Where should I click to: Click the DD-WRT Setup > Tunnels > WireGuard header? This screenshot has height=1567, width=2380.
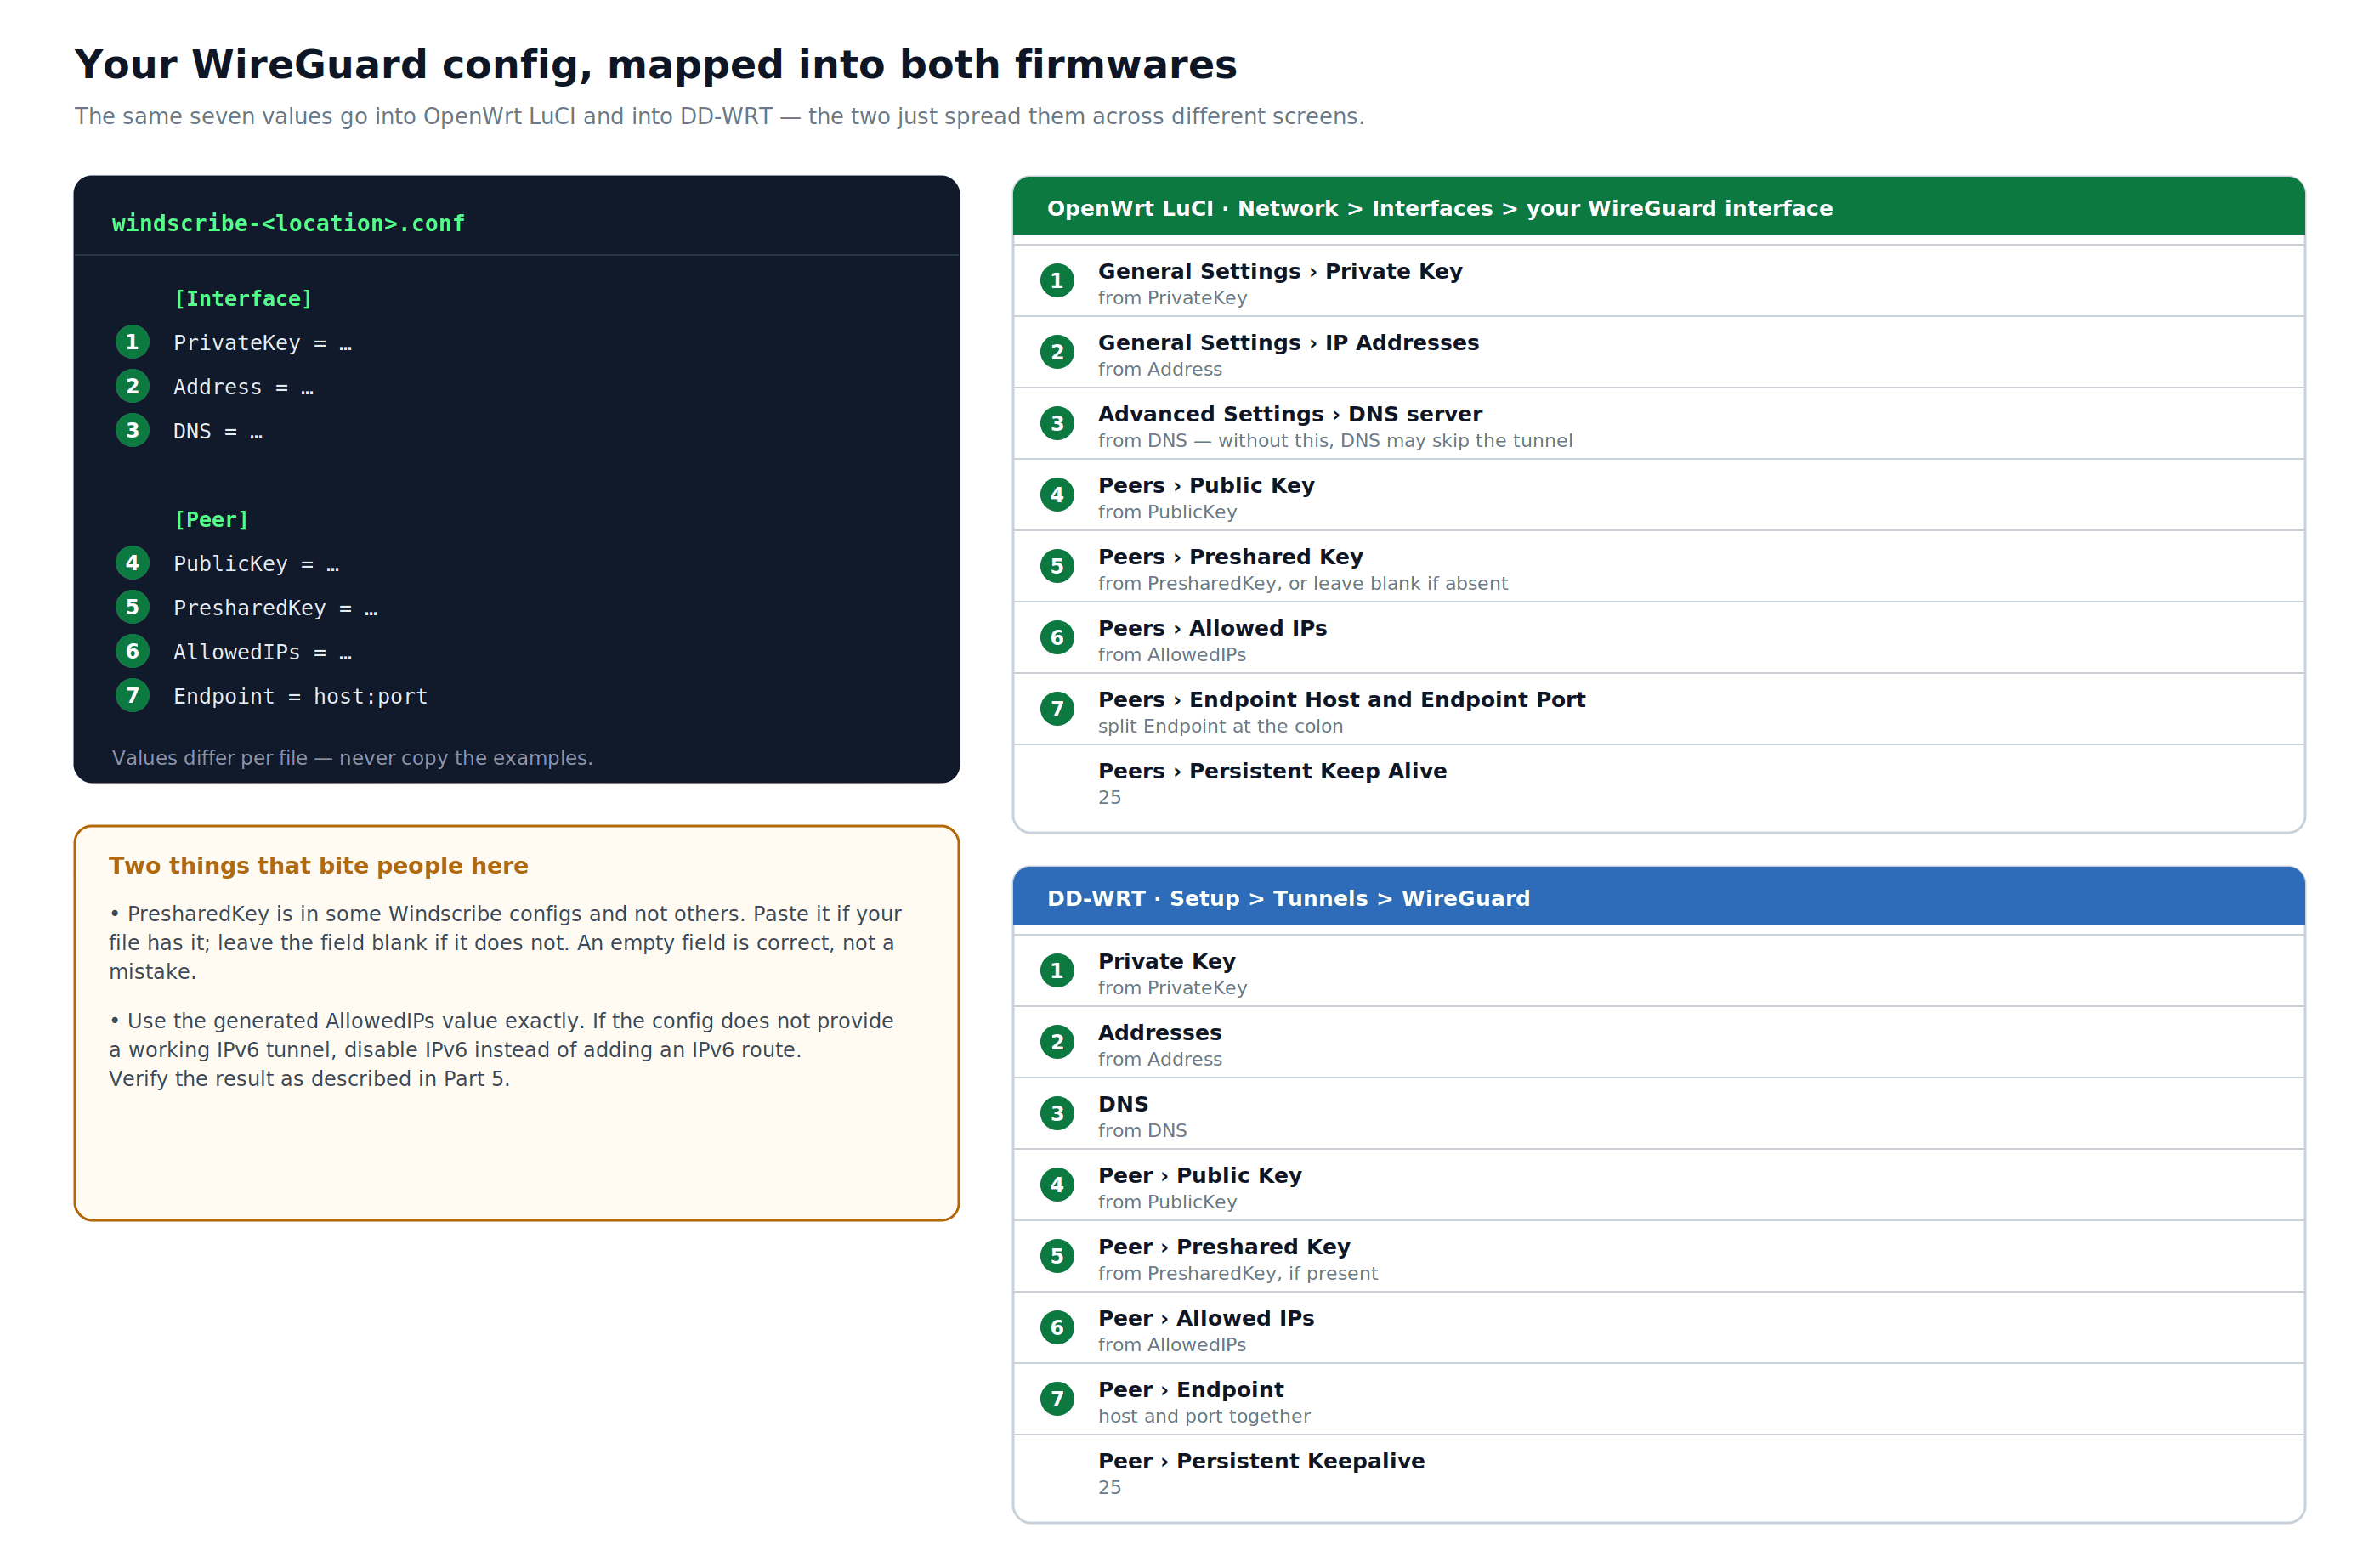[1658, 897]
